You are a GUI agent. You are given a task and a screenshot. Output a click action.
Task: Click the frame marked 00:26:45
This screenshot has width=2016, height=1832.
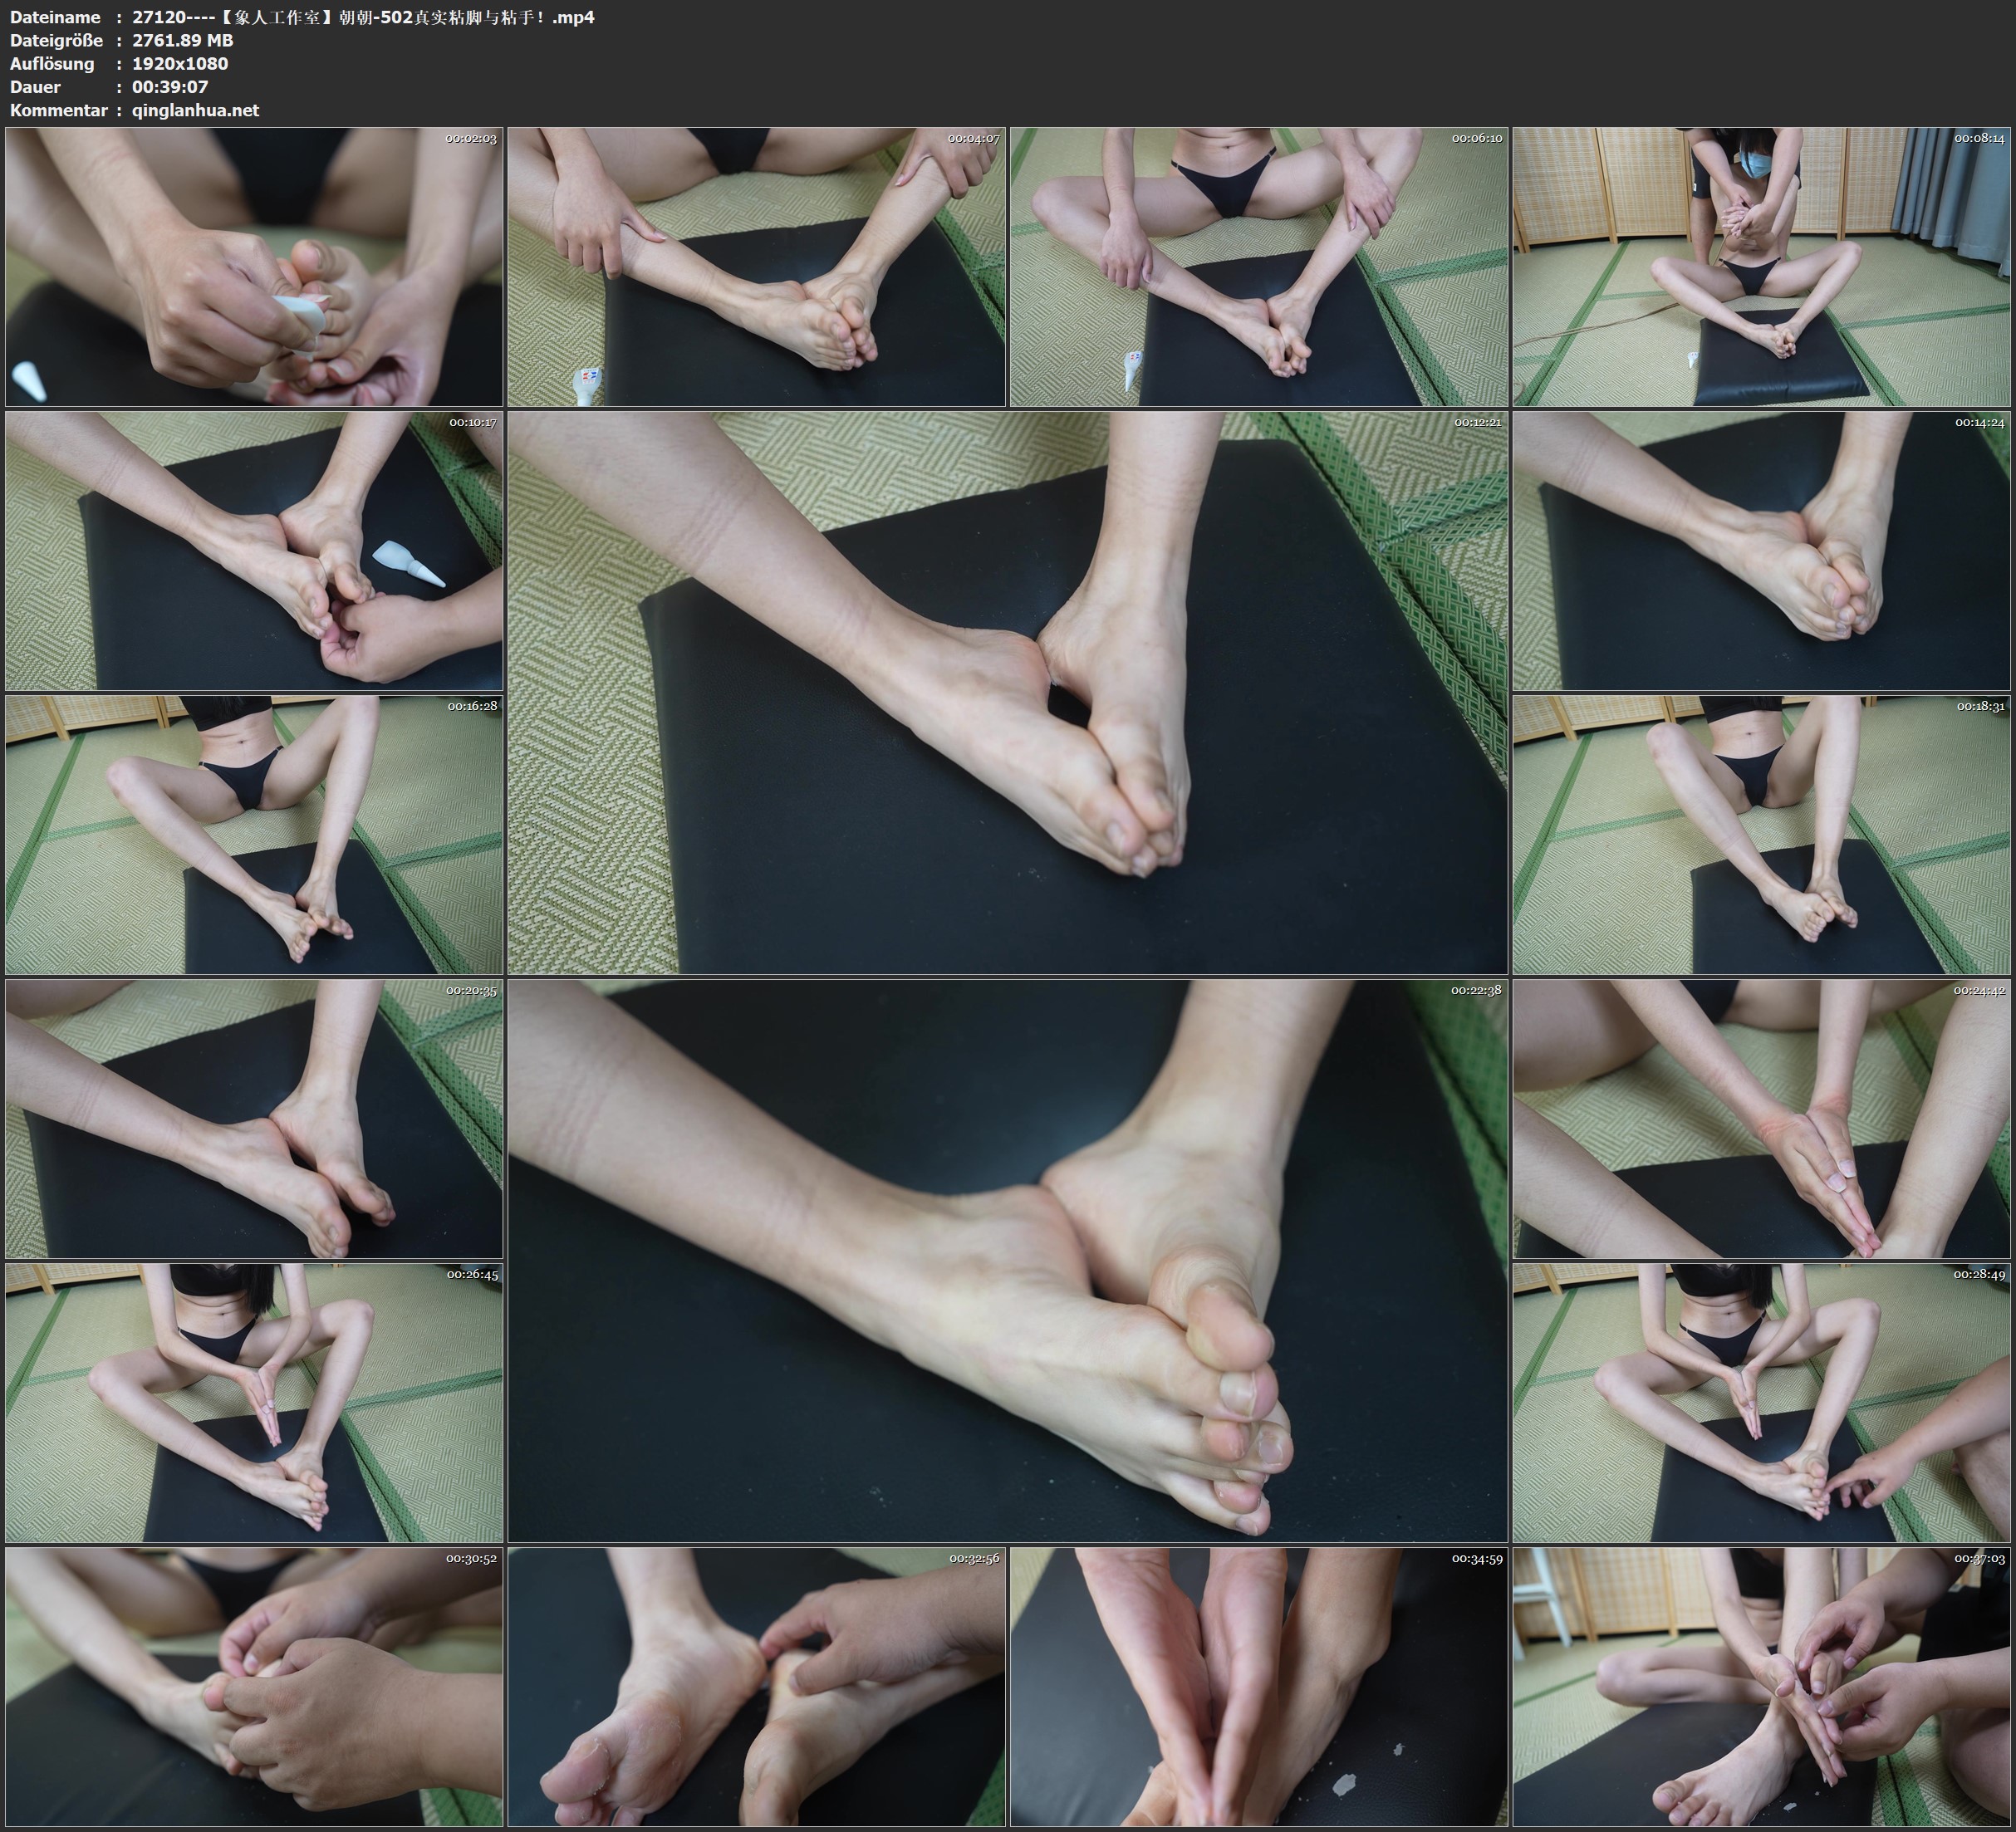point(254,1402)
